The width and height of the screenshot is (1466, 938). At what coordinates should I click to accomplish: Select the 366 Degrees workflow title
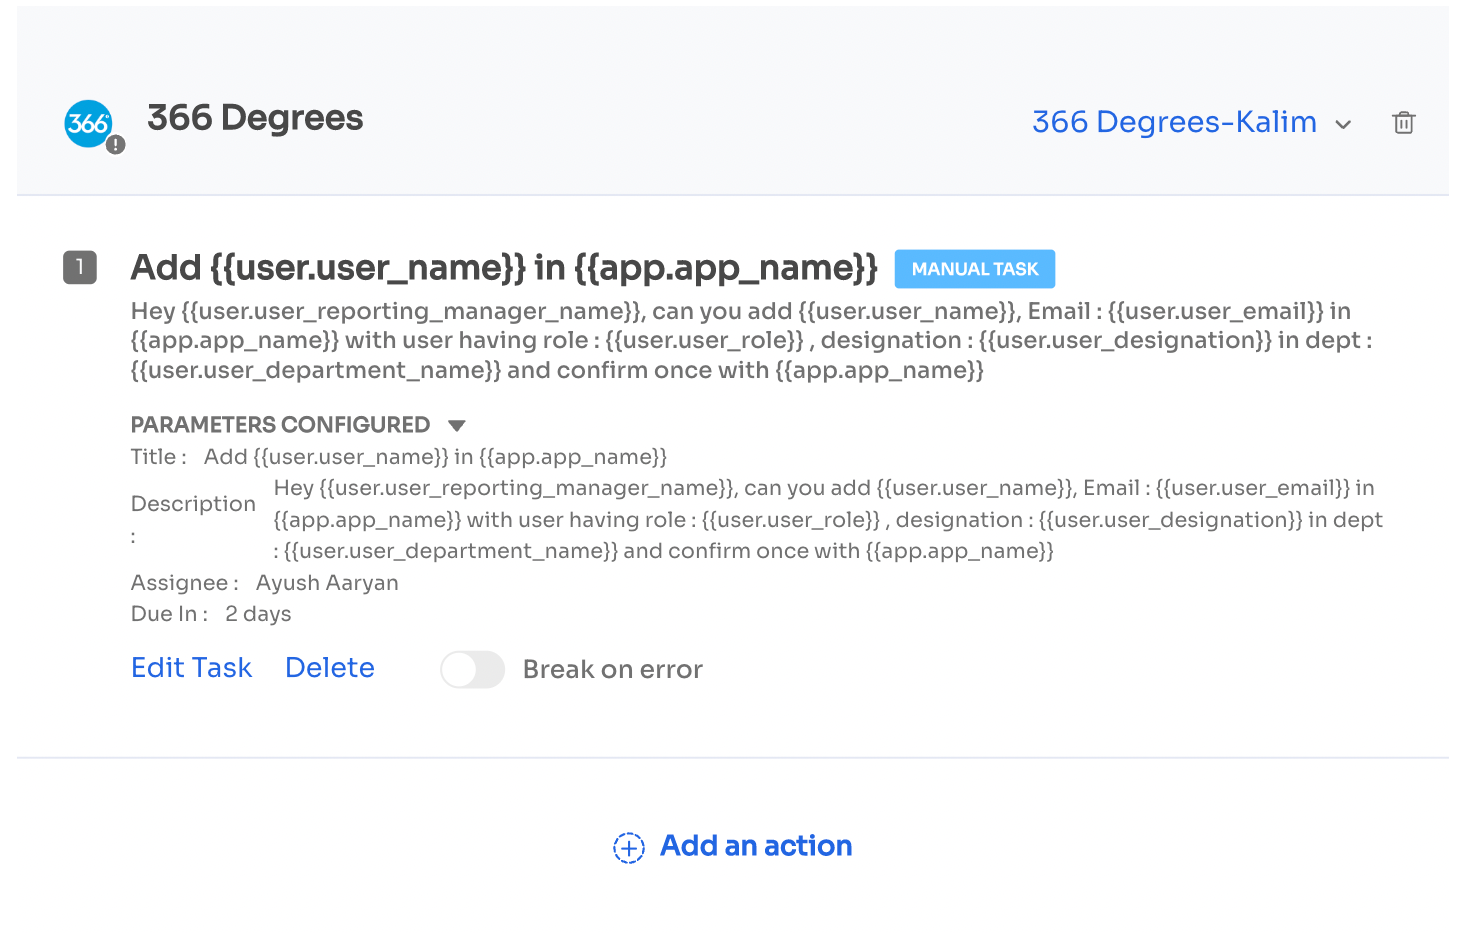tap(255, 117)
